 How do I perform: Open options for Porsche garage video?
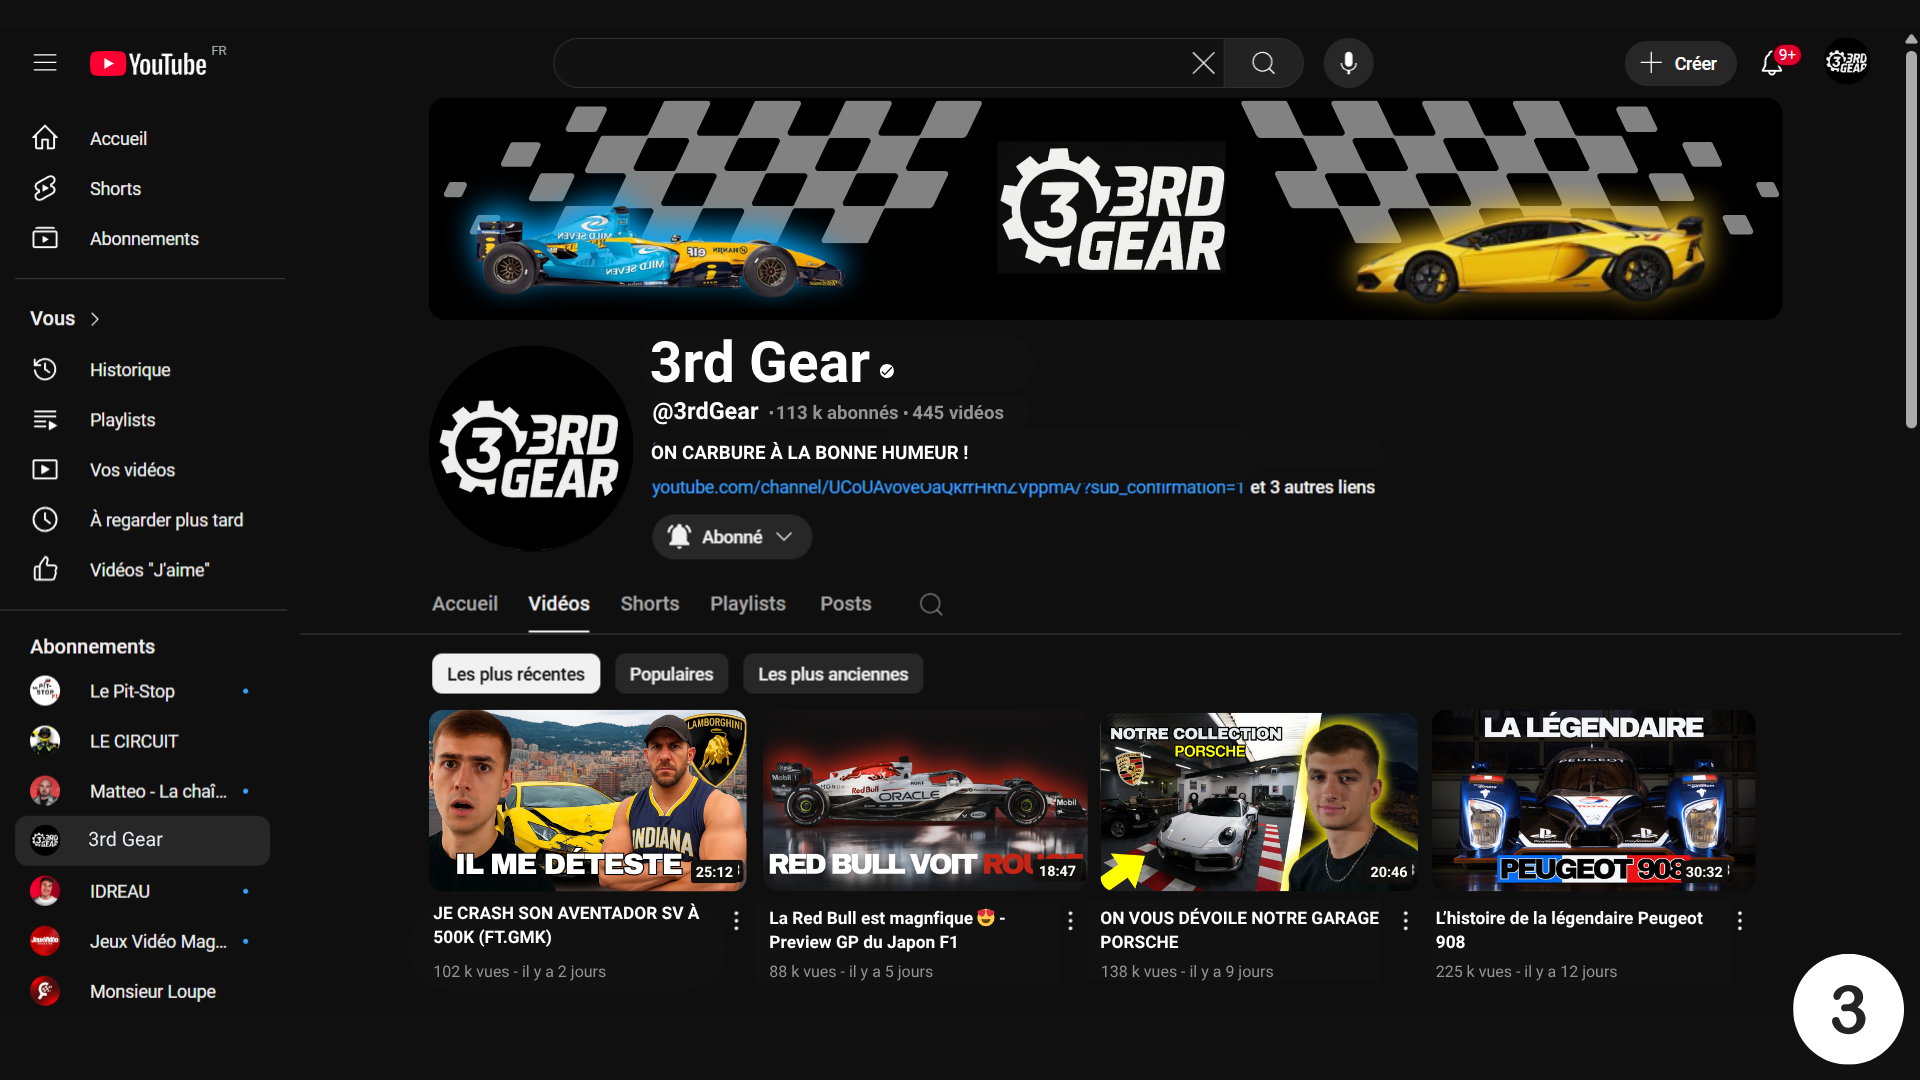tap(1405, 921)
